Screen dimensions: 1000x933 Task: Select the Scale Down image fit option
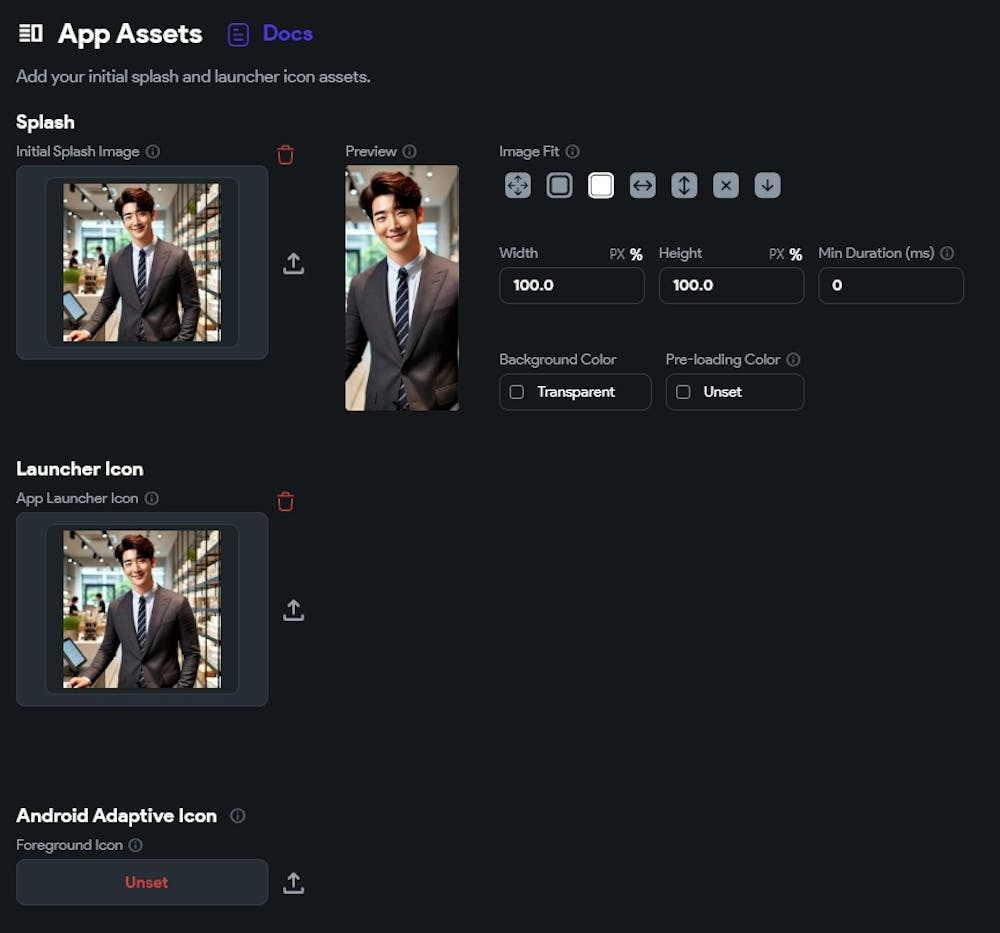click(x=767, y=186)
